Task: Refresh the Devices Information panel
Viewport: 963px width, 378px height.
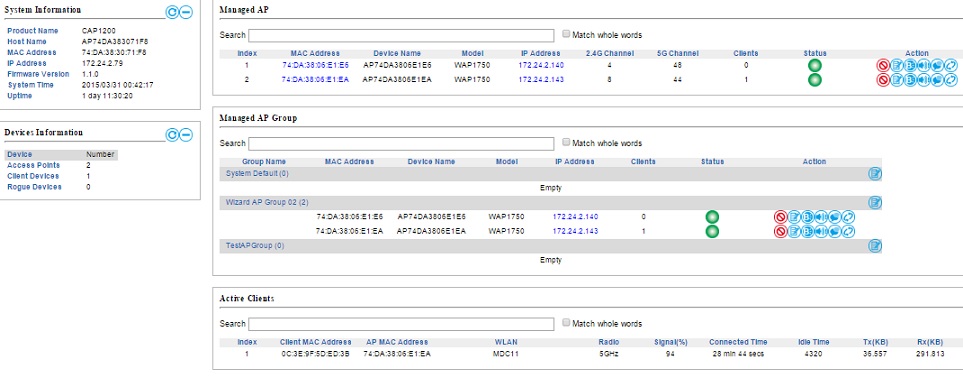Action: pos(172,135)
